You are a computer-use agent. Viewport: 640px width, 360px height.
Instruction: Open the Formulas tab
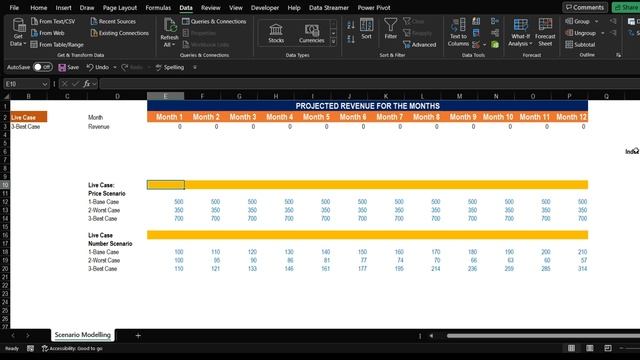coord(158,8)
